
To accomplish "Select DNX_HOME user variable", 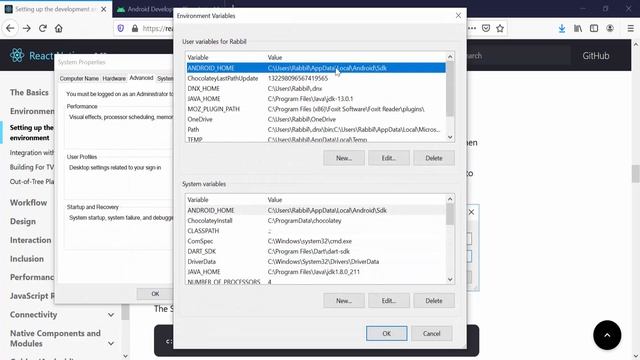I will click(x=316, y=88).
